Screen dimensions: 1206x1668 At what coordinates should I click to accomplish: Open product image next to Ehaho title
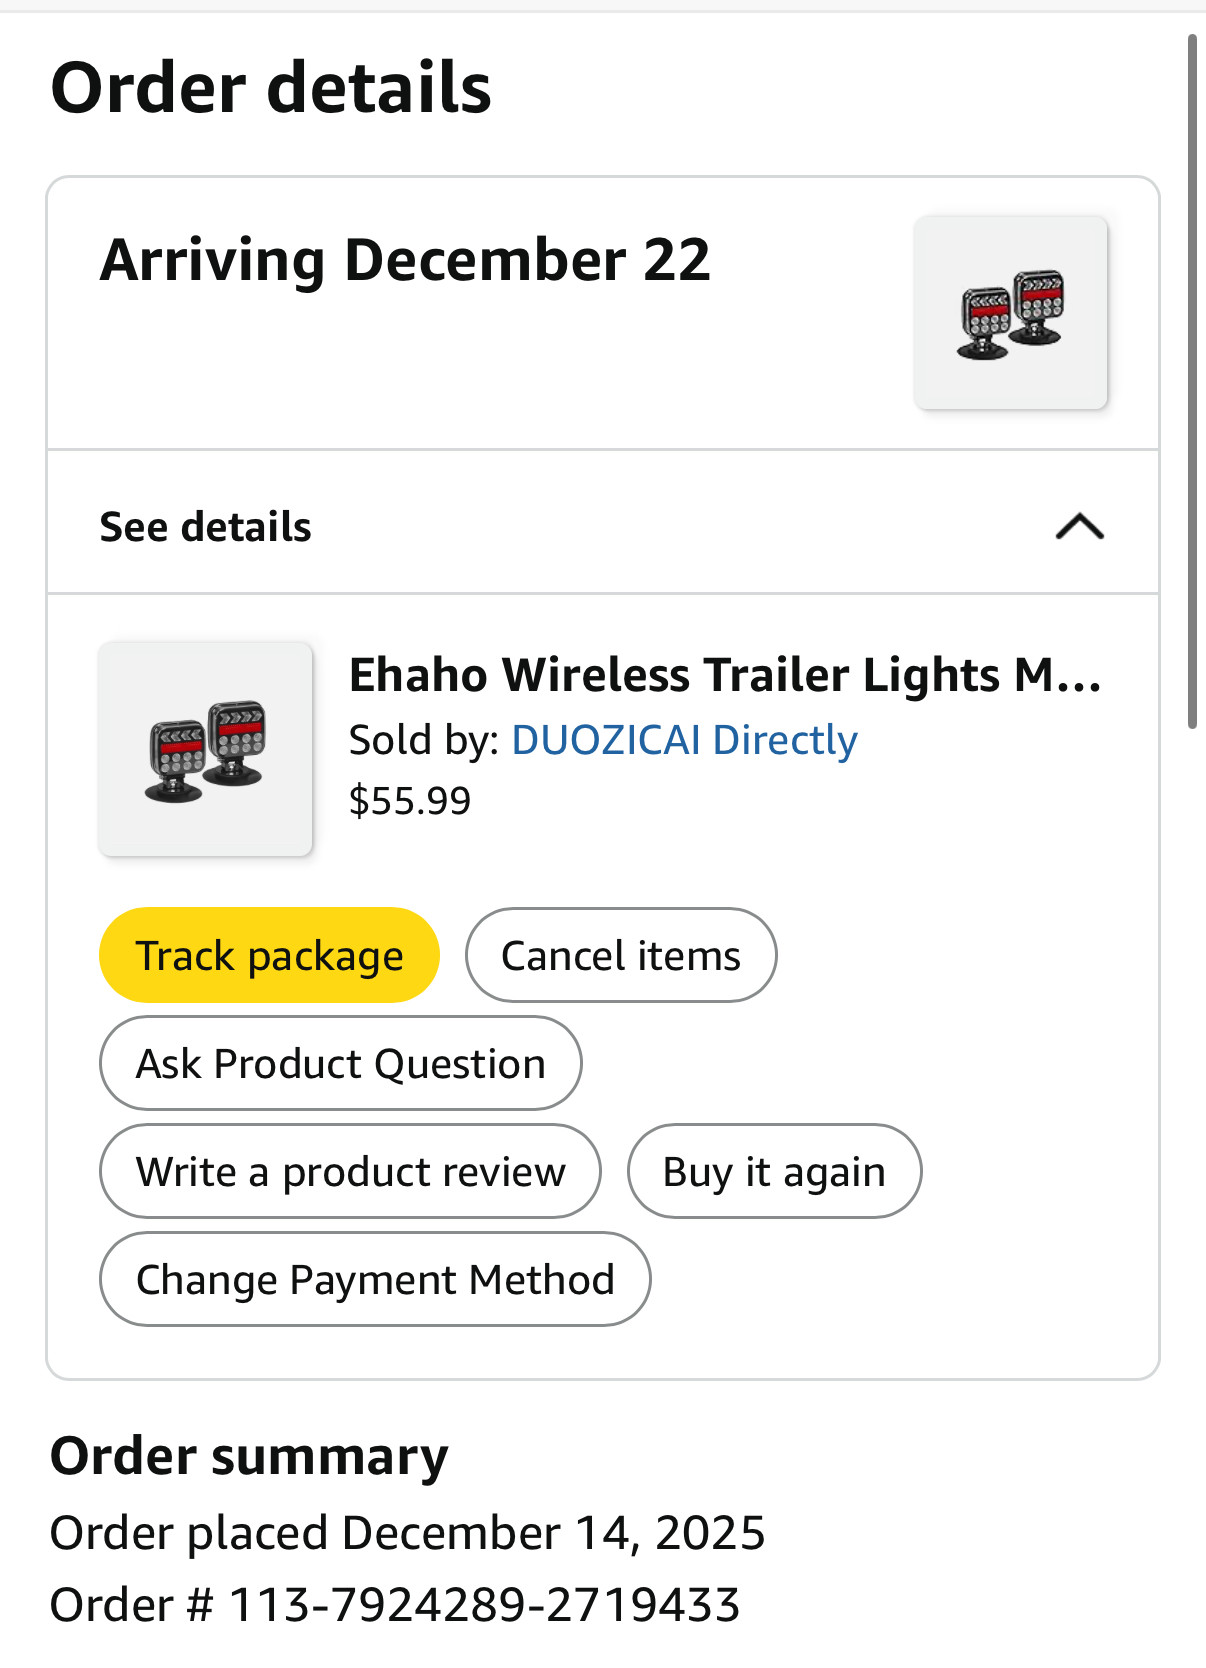tap(205, 749)
